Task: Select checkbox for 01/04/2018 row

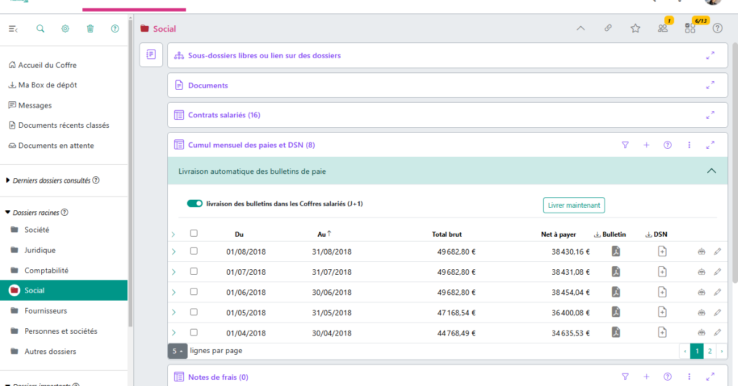Action: [193, 332]
